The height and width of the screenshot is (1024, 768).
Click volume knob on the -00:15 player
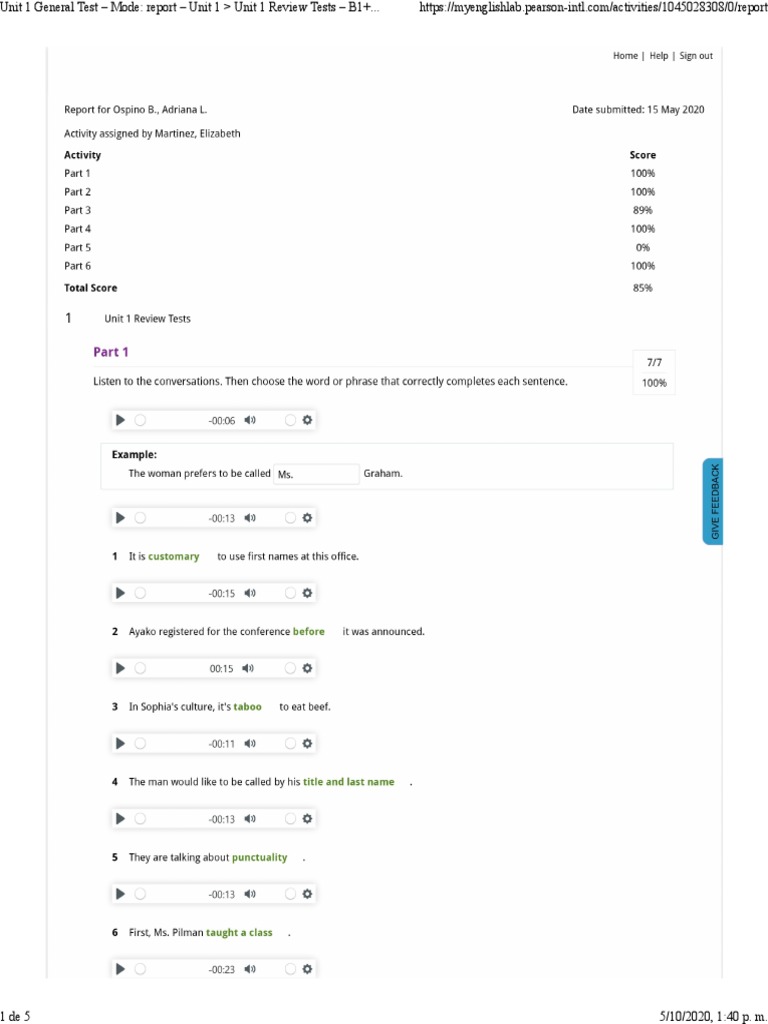click(290, 593)
